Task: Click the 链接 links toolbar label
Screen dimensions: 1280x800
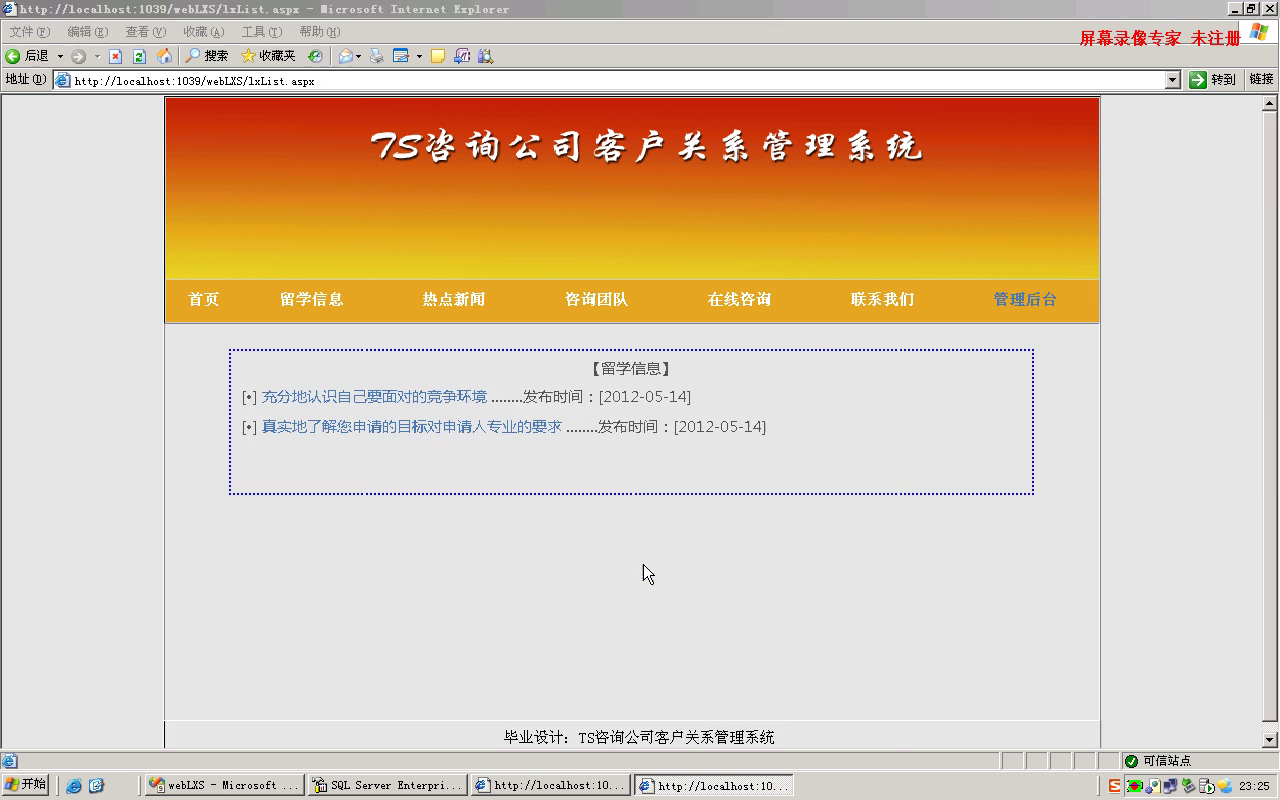Action: pos(1261,79)
